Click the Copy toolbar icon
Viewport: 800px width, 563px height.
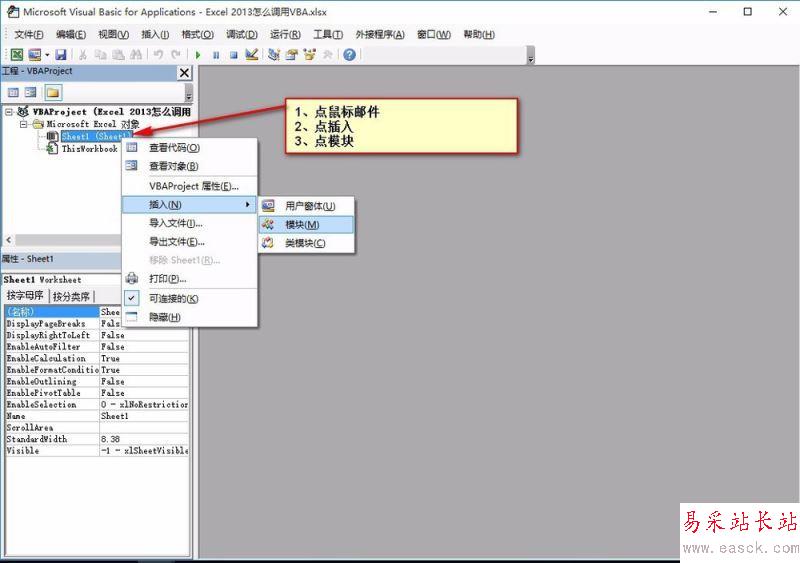101,55
